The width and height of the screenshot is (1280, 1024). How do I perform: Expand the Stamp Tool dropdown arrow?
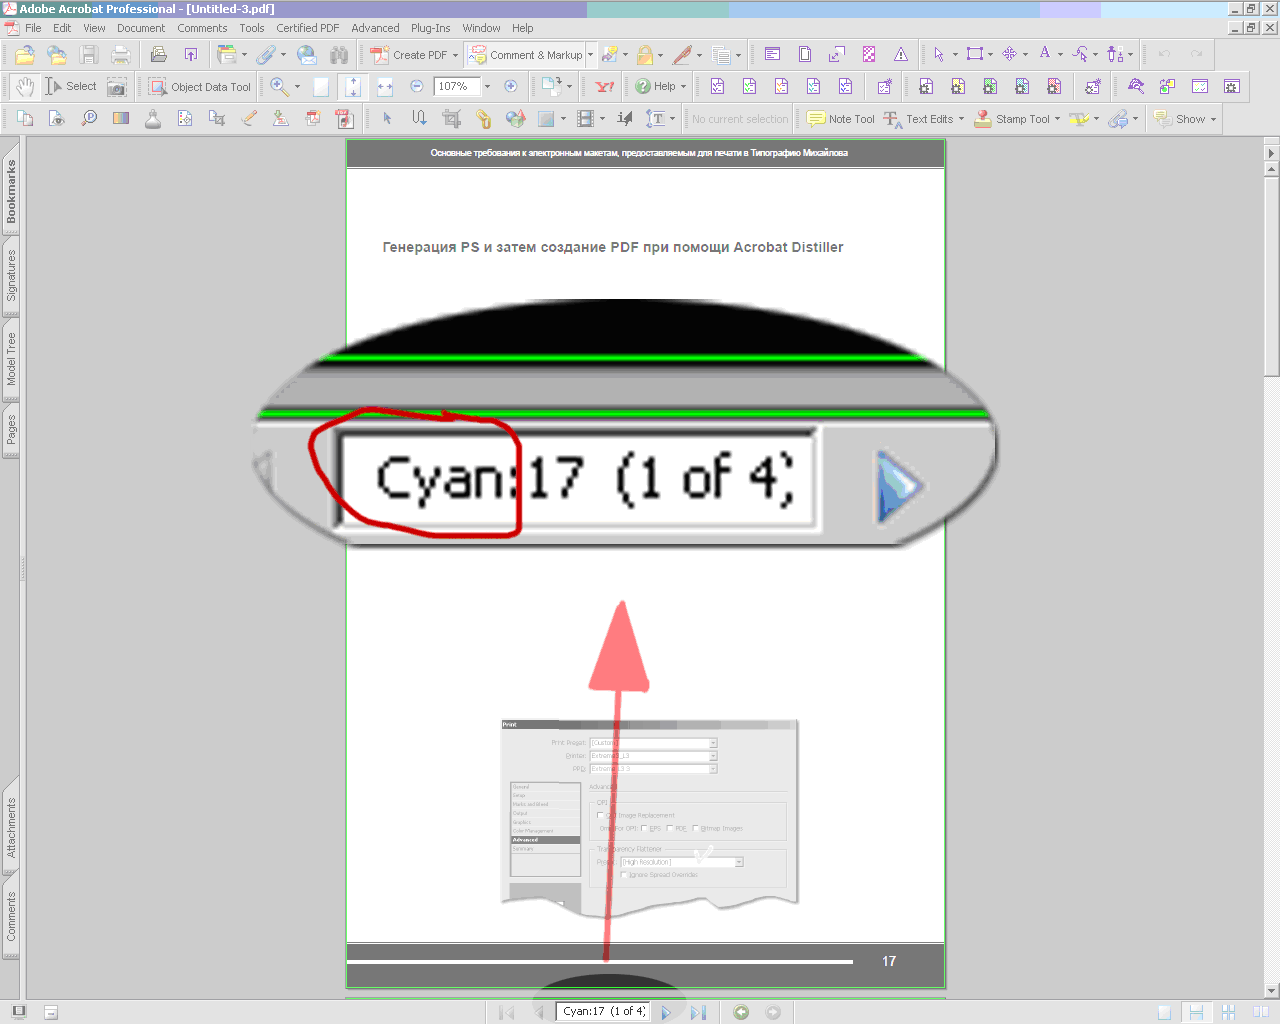pyautogui.click(x=1057, y=119)
